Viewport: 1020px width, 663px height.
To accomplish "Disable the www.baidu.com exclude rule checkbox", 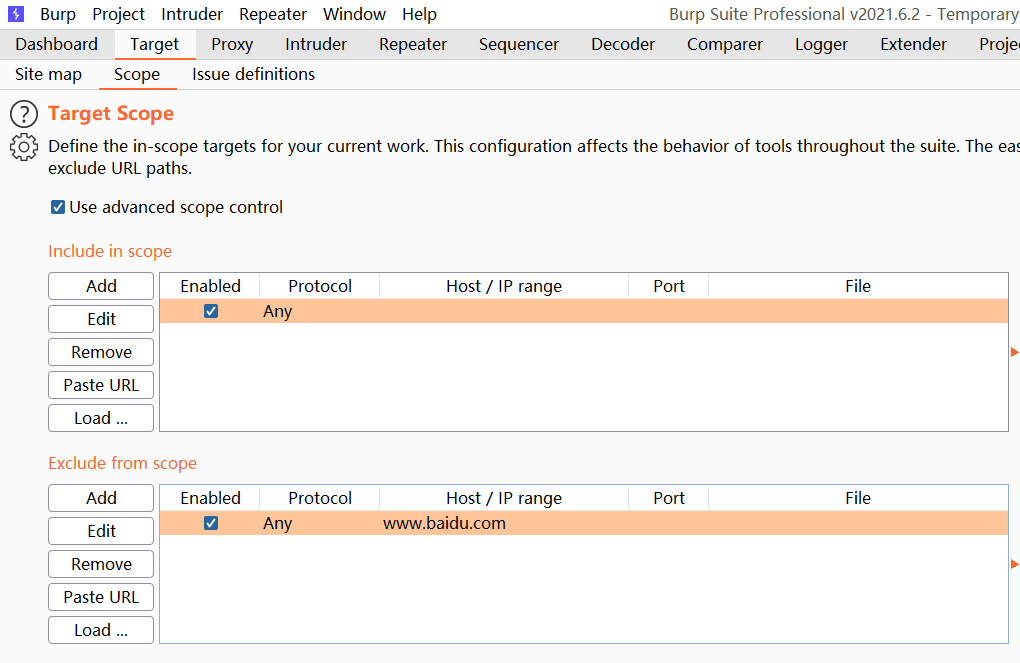I will (x=211, y=523).
